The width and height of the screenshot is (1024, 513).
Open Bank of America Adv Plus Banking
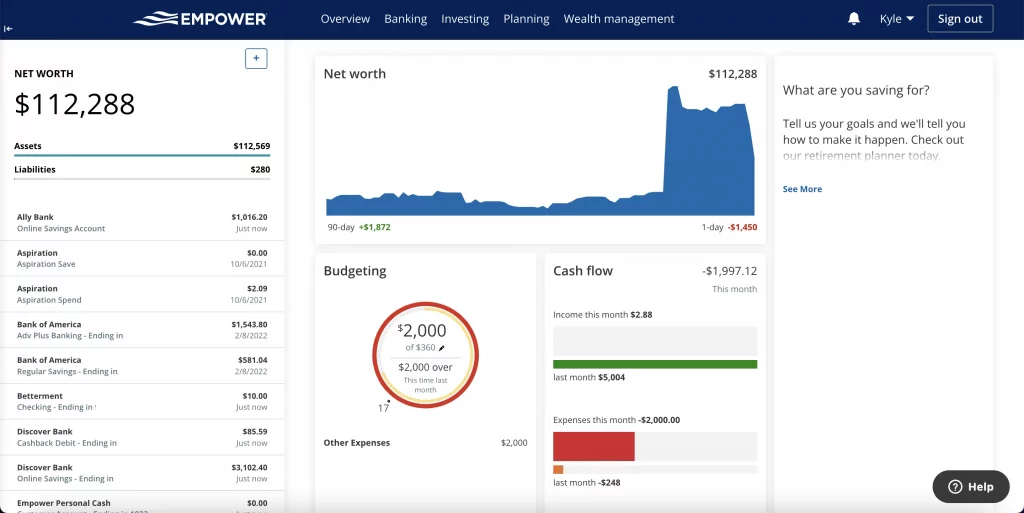coord(142,330)
